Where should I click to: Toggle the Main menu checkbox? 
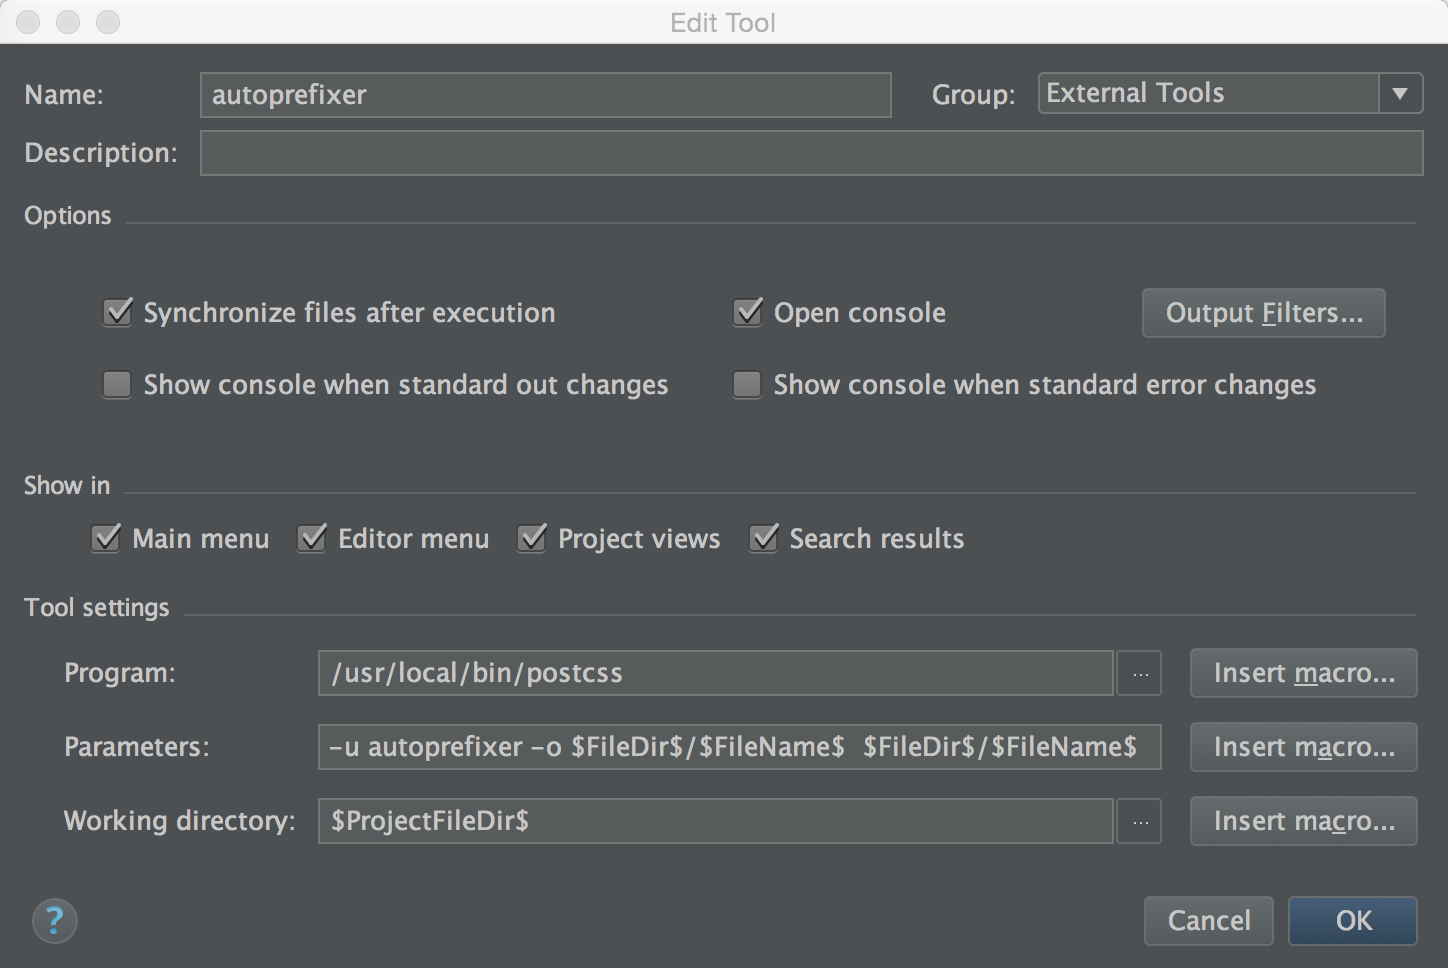pos(106,539)
